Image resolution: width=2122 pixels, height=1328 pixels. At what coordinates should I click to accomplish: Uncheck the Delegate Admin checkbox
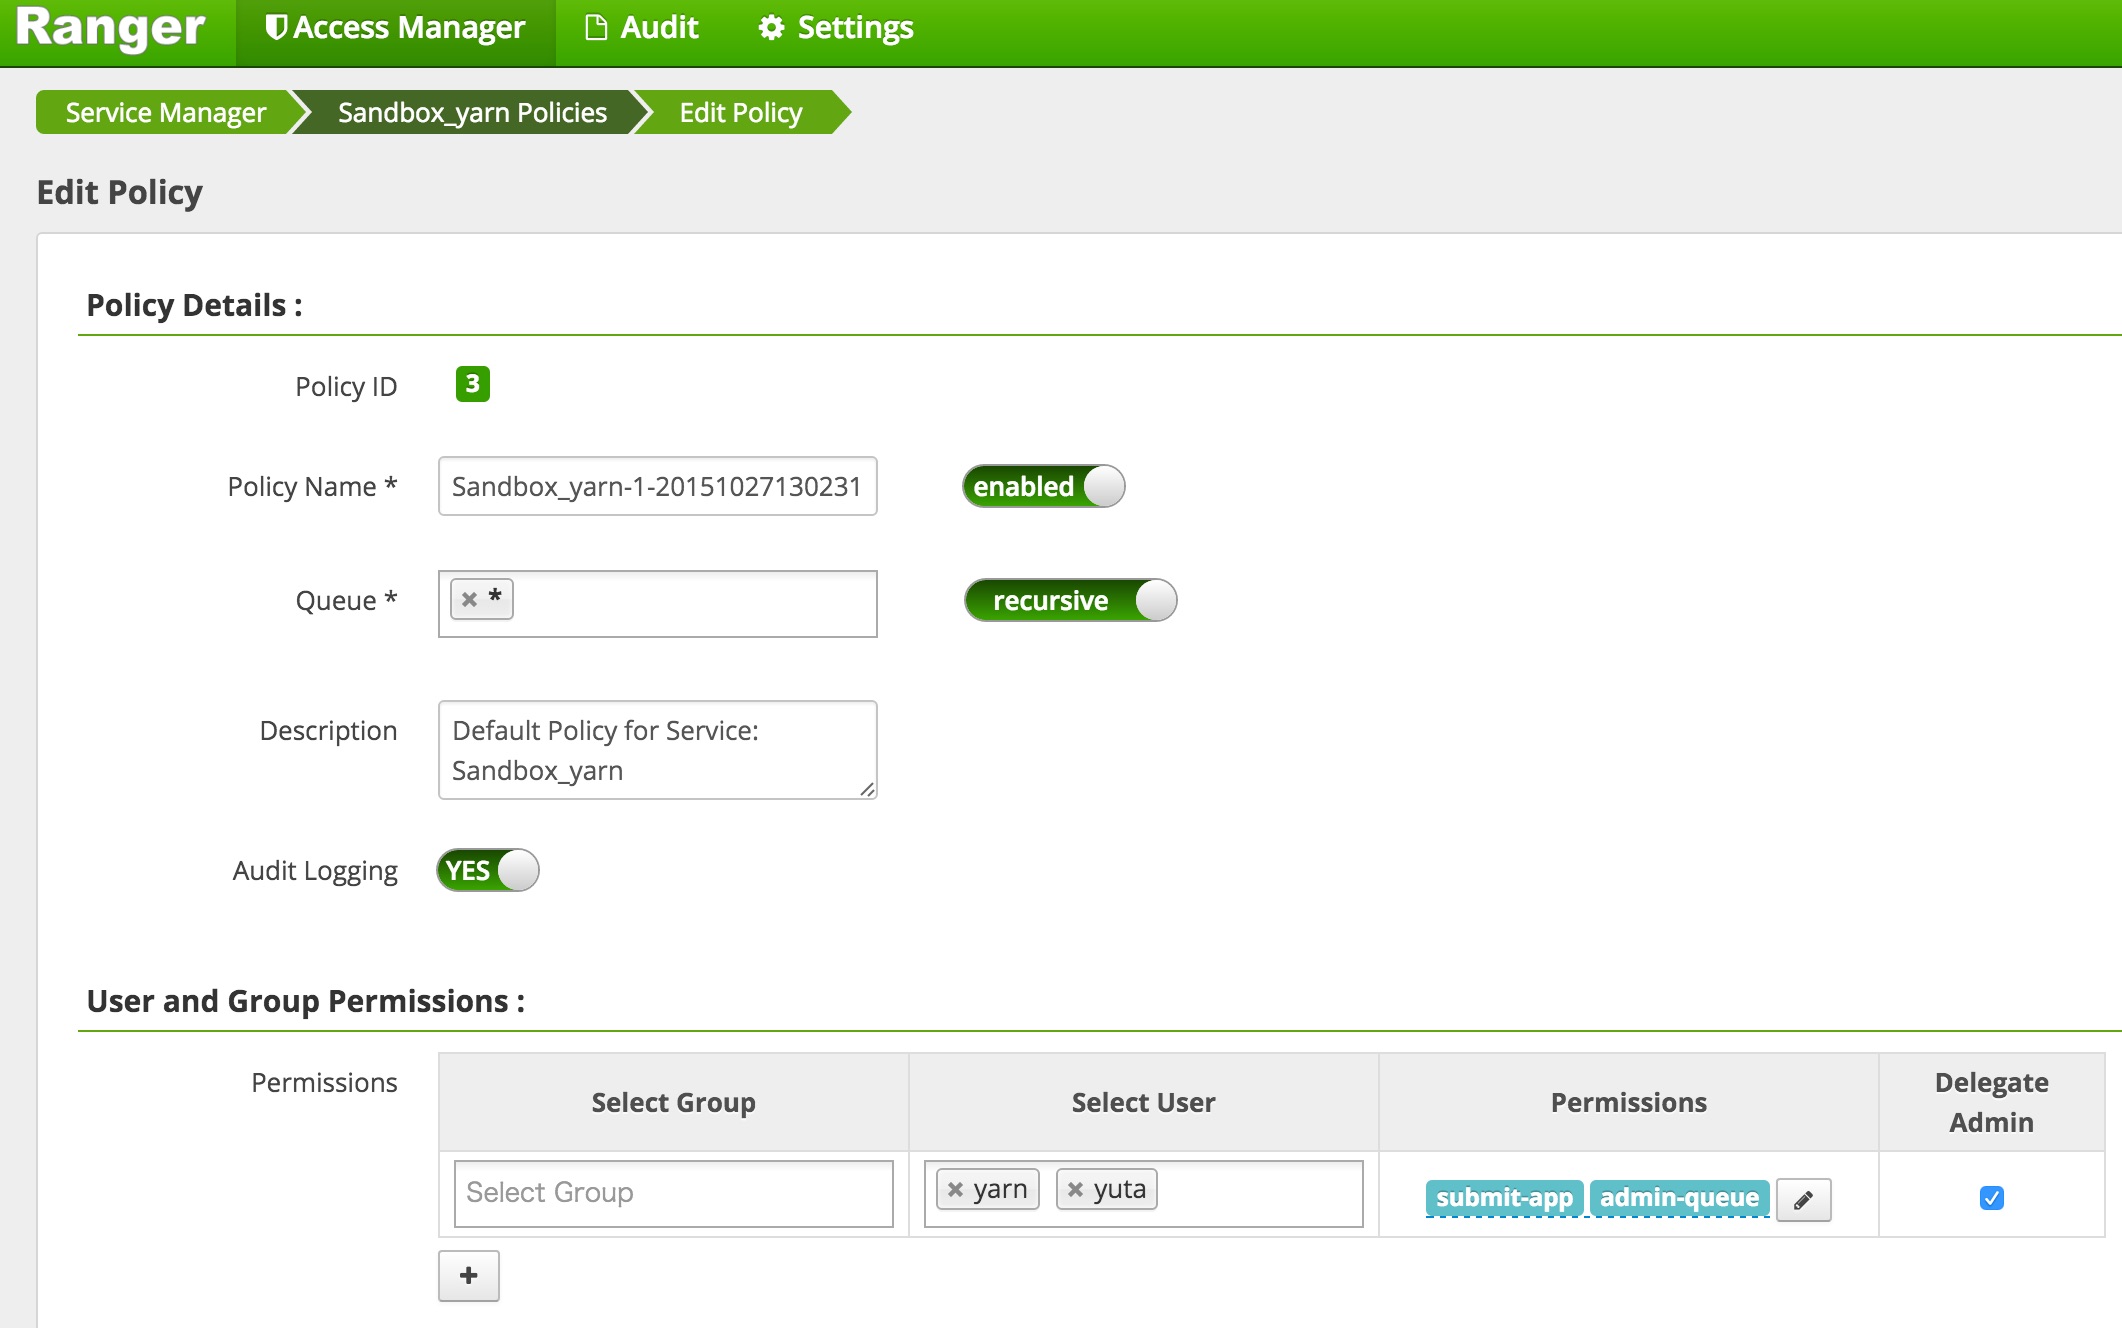pos(1990,1198)
